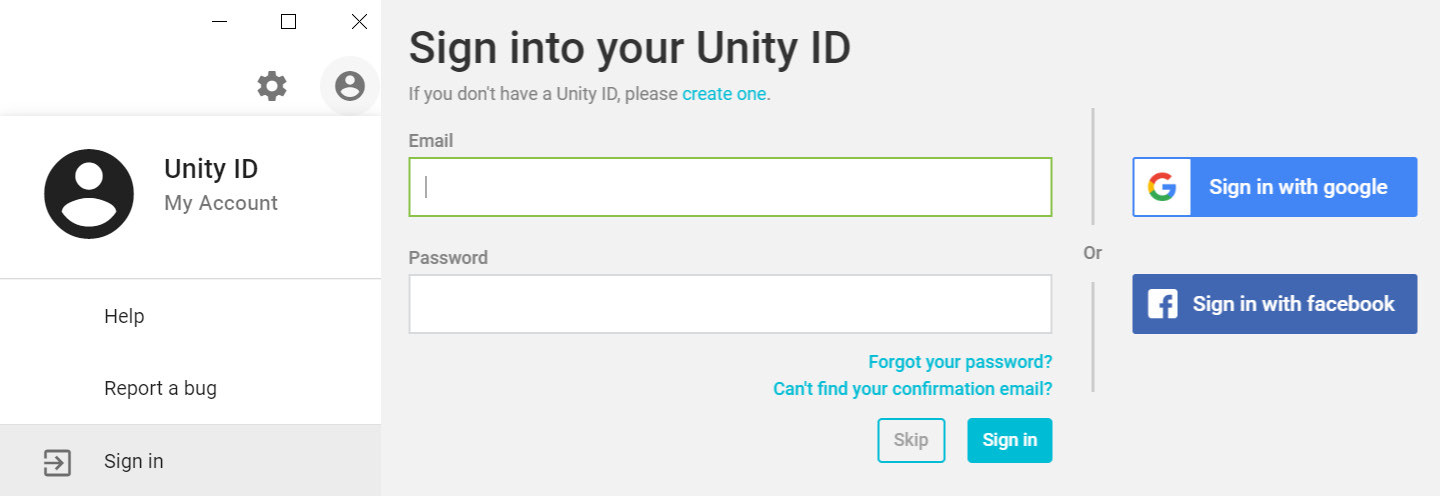Click the Facebook logo icon
This screenshot has width=1440, height=496.
click(x=1162, y=304)
